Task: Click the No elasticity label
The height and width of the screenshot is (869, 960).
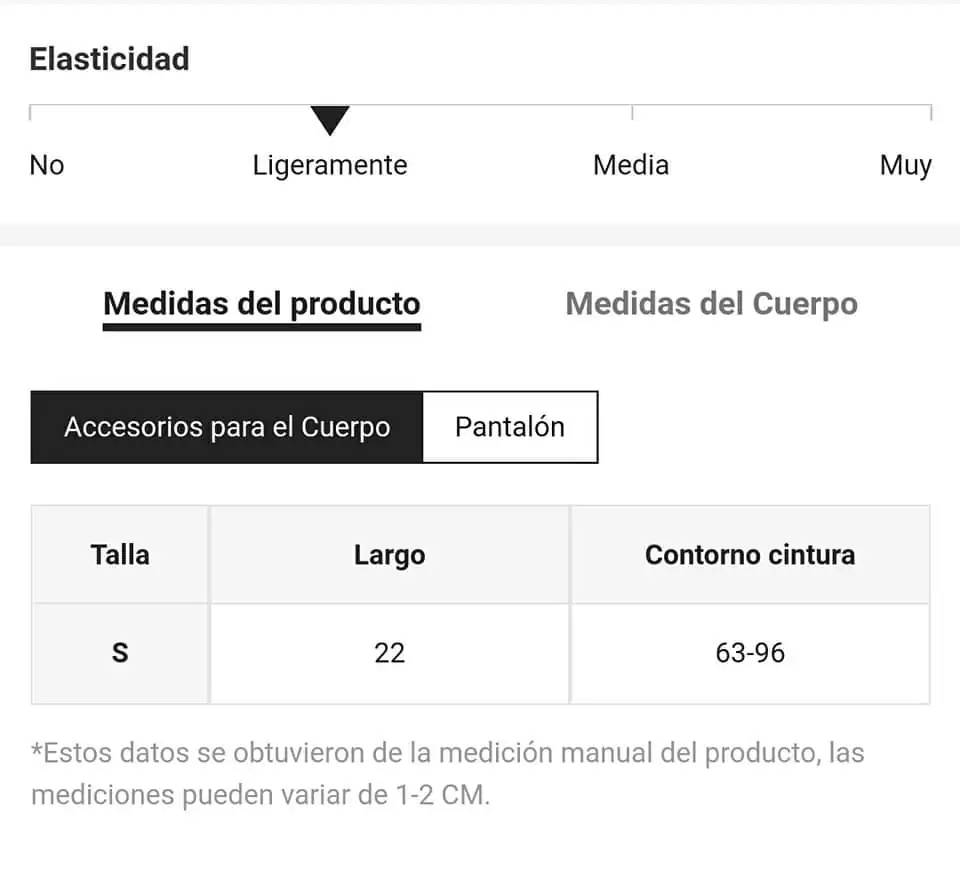Action: [x=47, y=165]
